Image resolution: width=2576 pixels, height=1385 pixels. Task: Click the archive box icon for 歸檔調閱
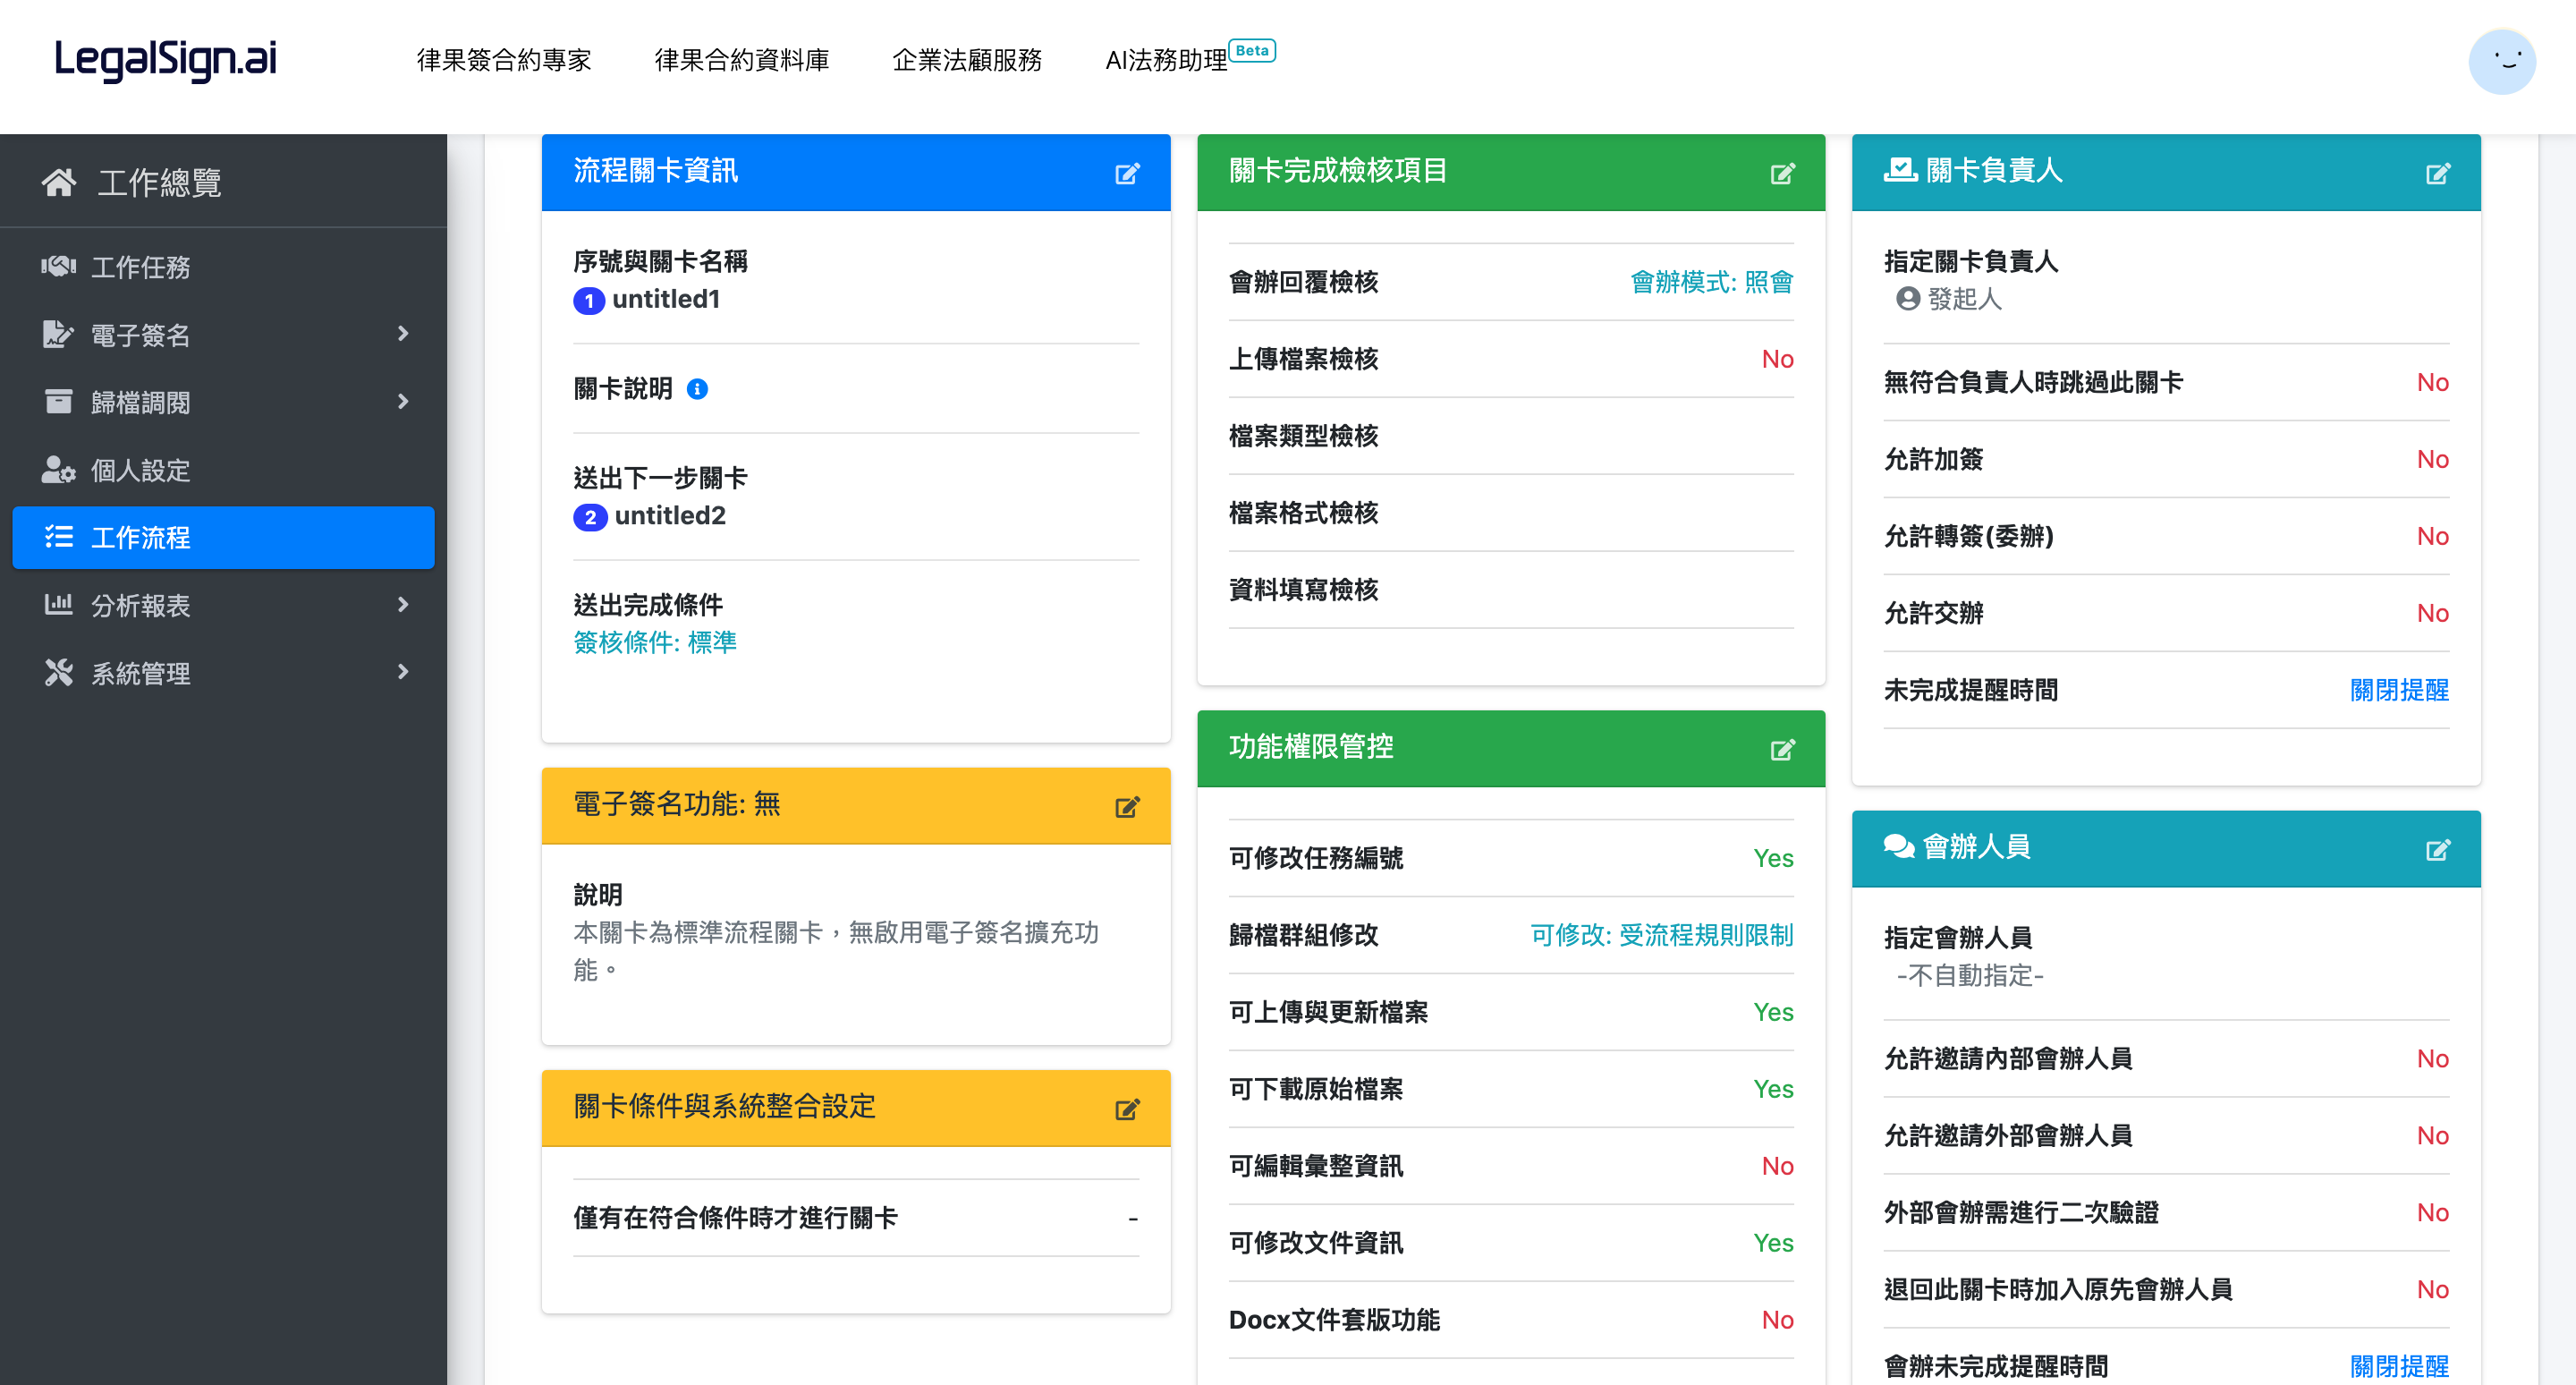click(59, 401)
